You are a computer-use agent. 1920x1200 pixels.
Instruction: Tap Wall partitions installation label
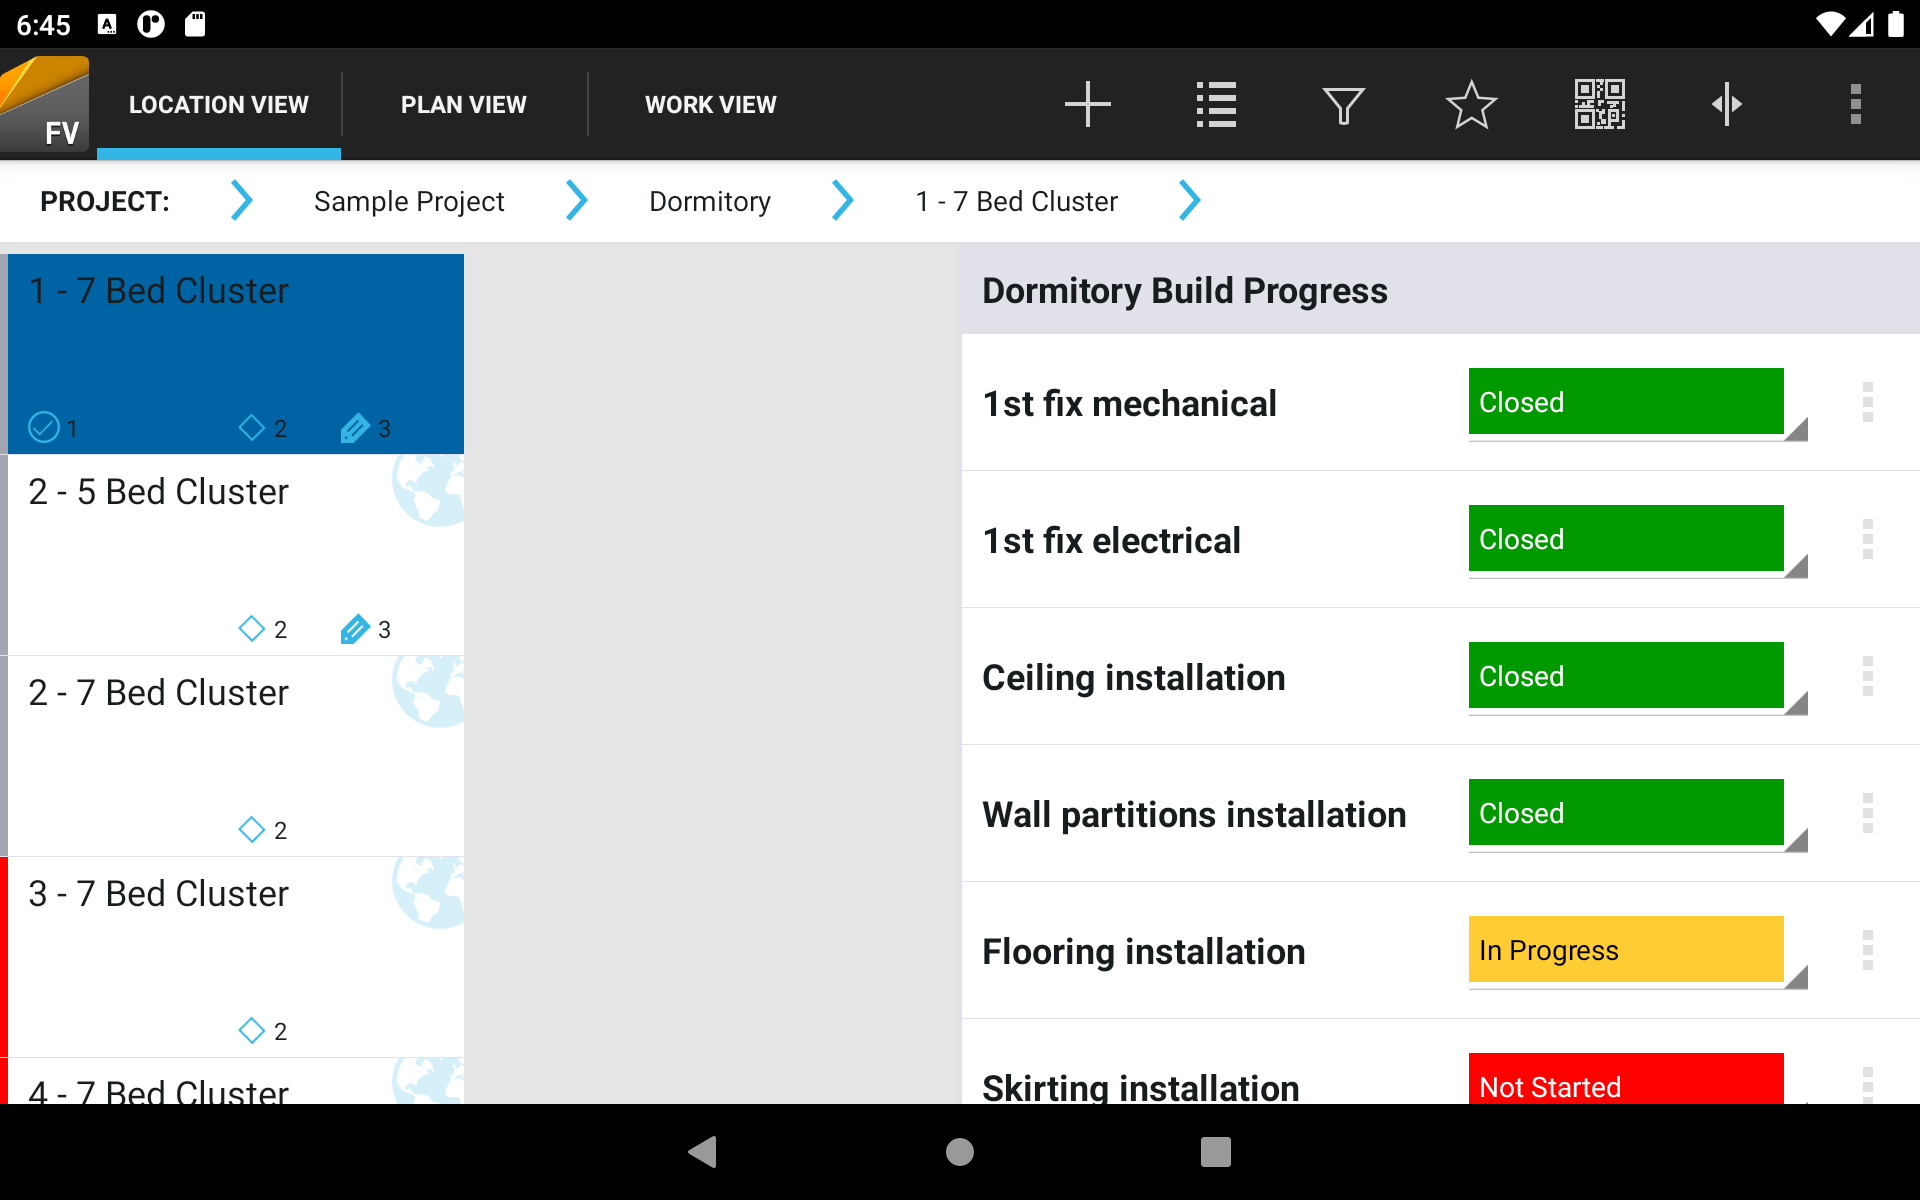[x=1194, y=815]
